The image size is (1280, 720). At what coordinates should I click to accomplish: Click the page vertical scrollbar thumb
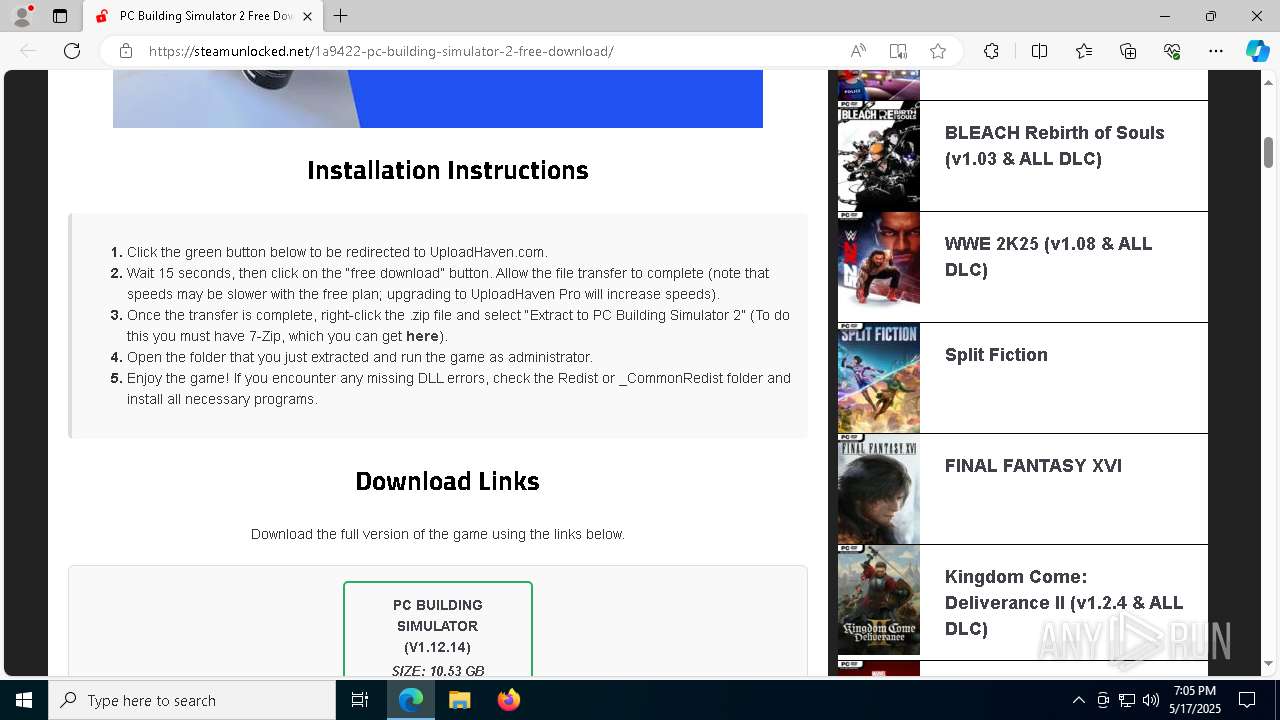pos(1268,152)
